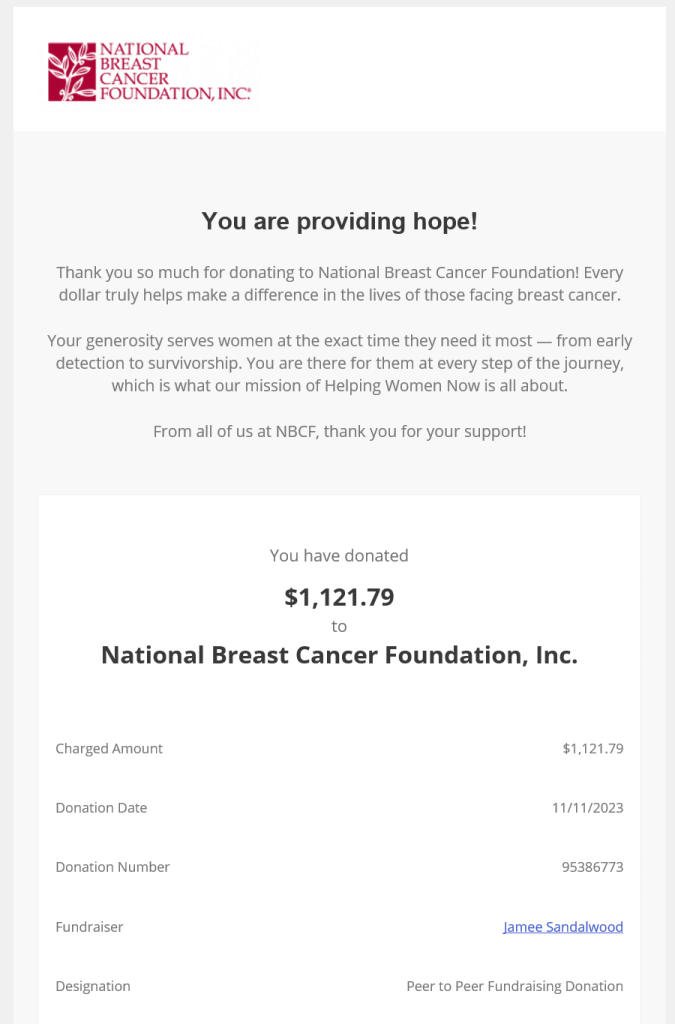
Task: Click the Peer to Peer Fundraising Donation value
Action: (x=514, y=986)
